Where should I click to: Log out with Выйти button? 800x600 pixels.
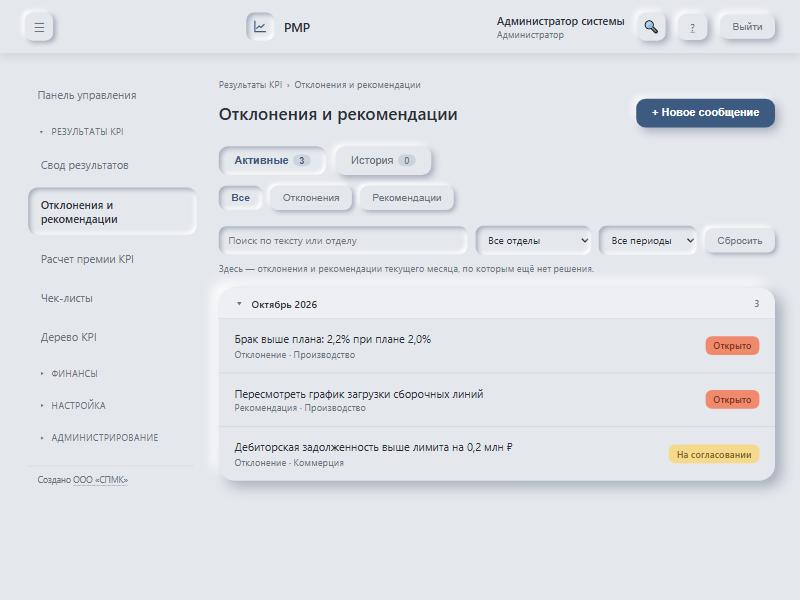pos(747,27)
